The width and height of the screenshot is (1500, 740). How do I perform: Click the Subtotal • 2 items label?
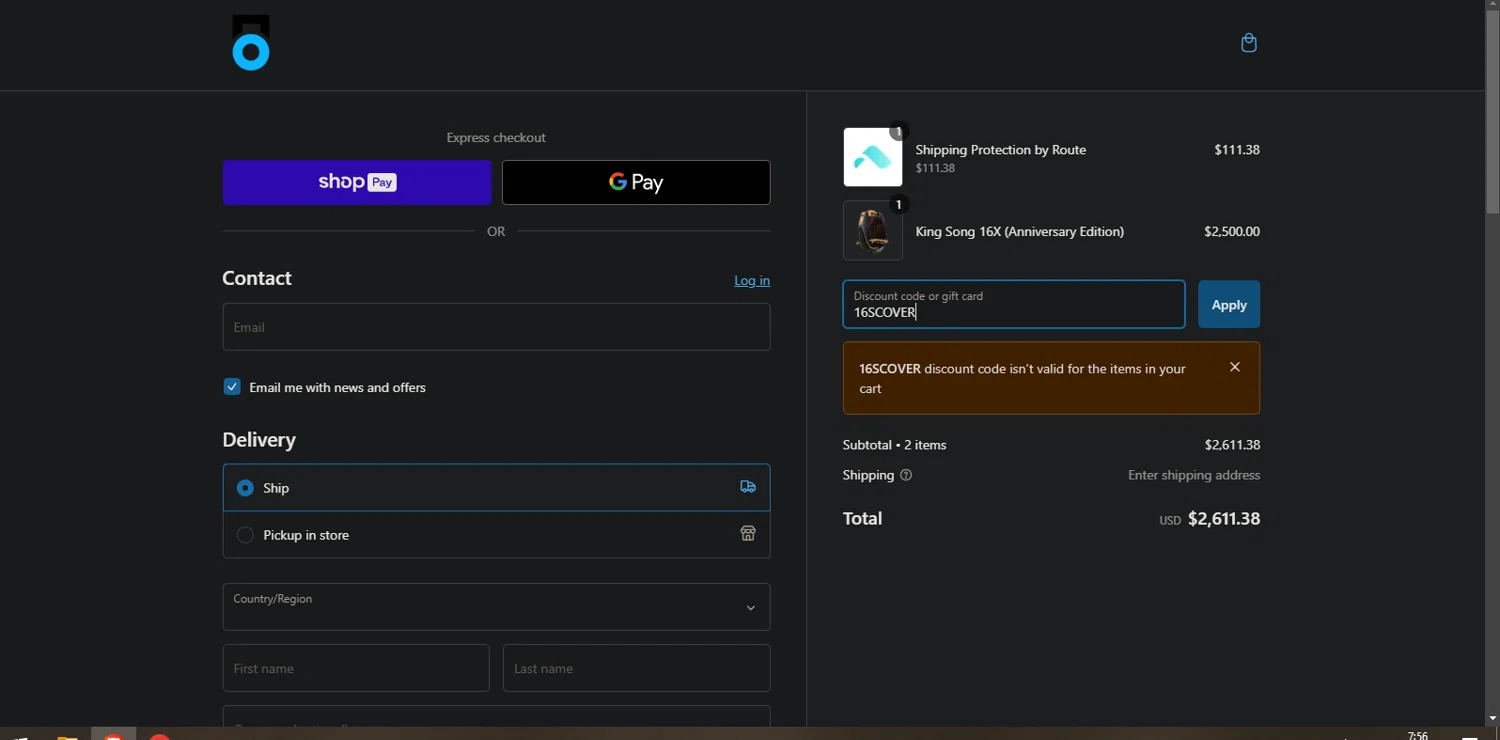tap(895, 445)
